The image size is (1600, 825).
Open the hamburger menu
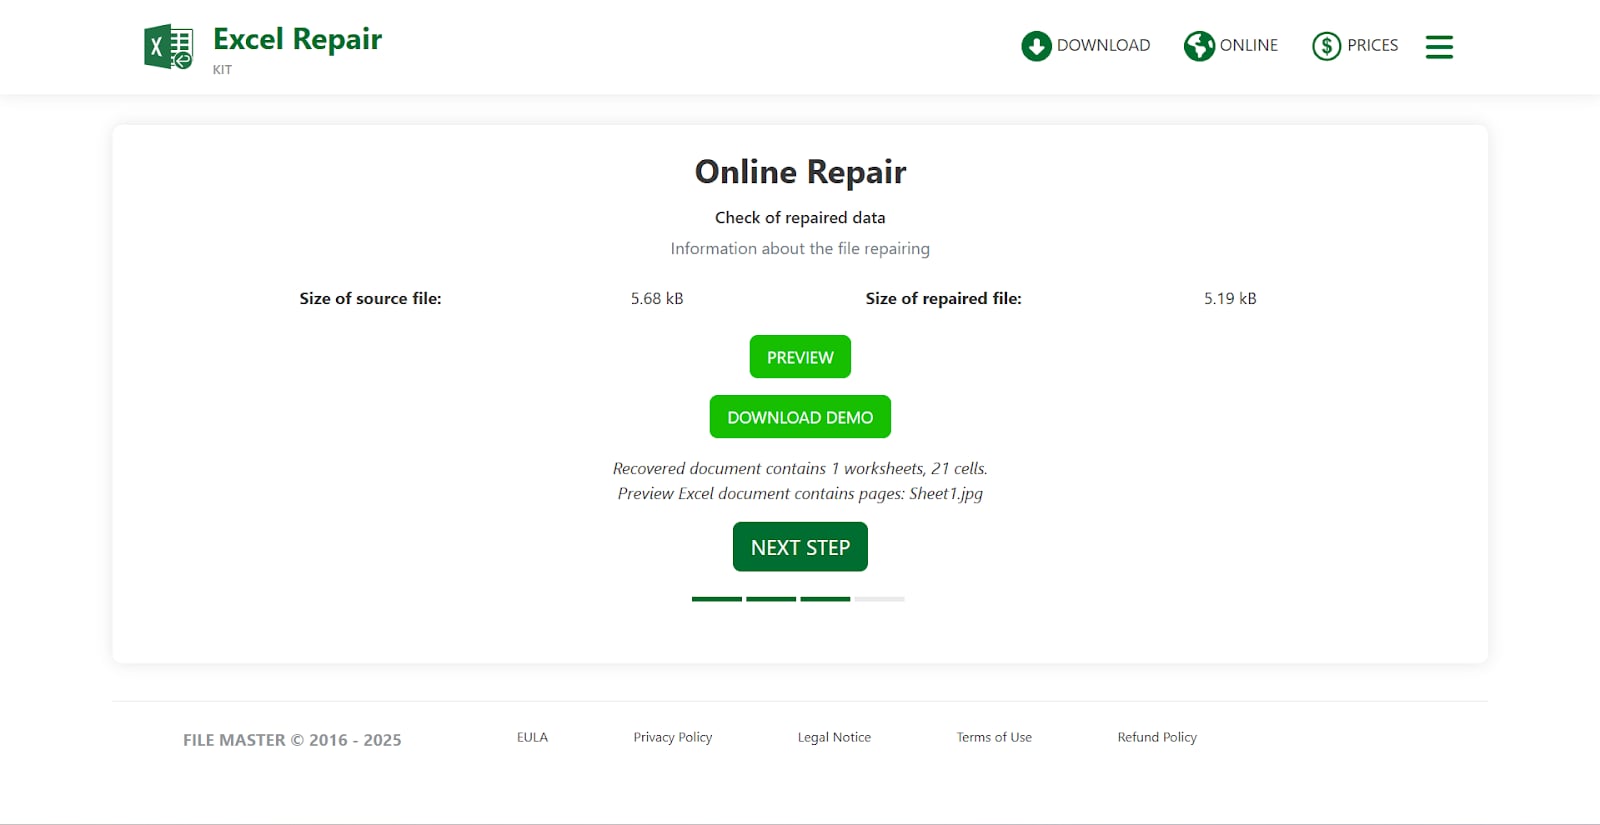click(1439, 47)
